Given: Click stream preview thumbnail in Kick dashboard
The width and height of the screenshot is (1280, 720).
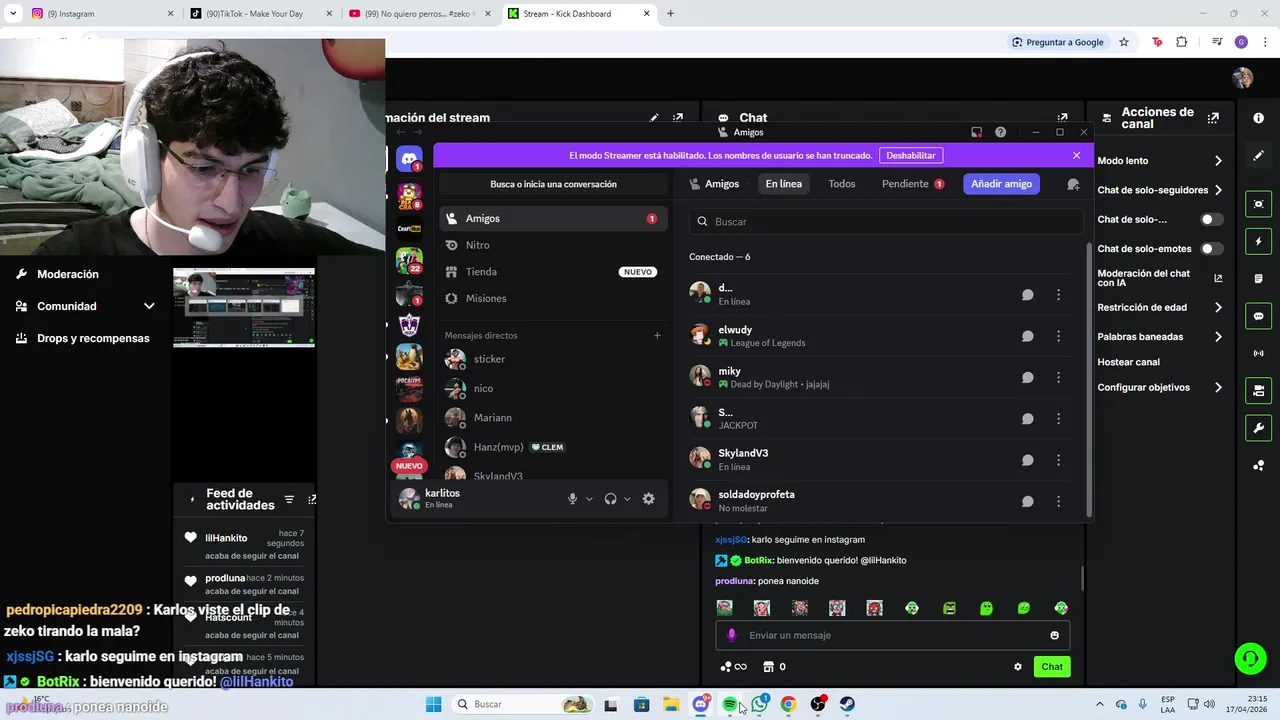Looking at the screenshot, I should (244, 307).
